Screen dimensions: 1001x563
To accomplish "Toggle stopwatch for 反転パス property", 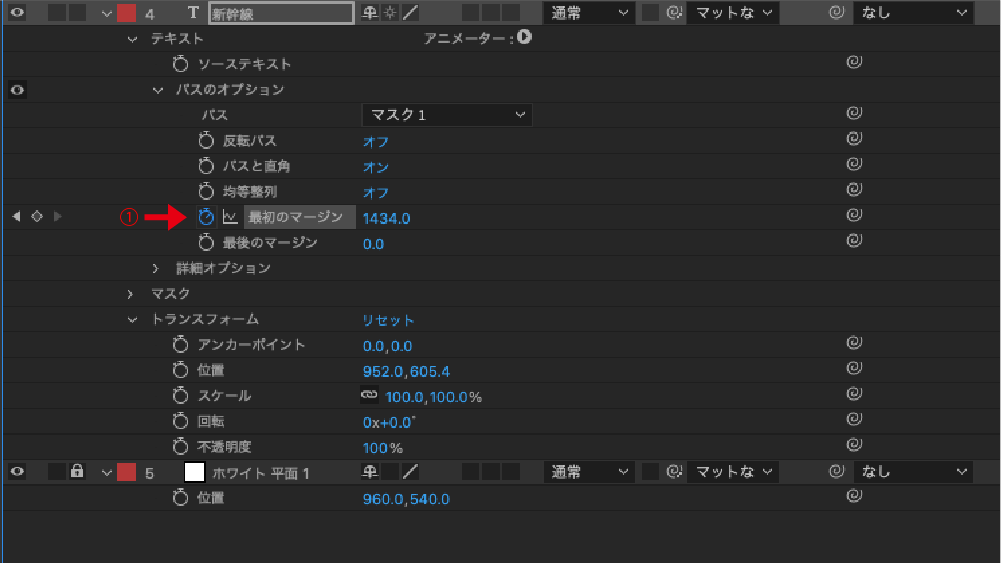I will (206, 140).
